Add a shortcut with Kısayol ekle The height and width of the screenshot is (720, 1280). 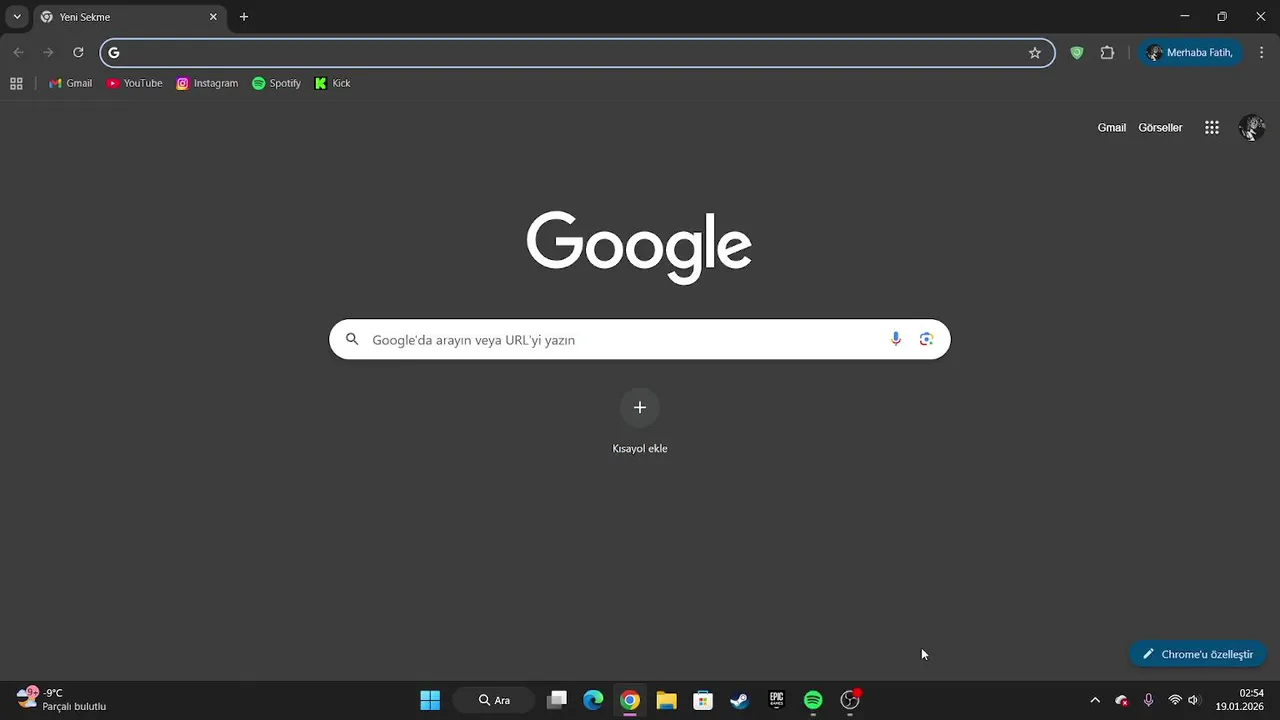[640, 421]
